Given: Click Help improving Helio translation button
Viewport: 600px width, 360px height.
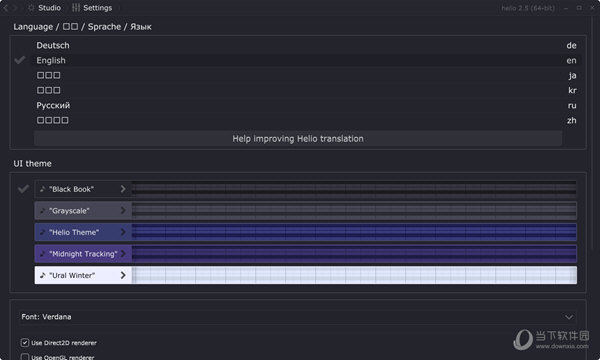Looking at the screenshot, I should click(x=298, y=138).
